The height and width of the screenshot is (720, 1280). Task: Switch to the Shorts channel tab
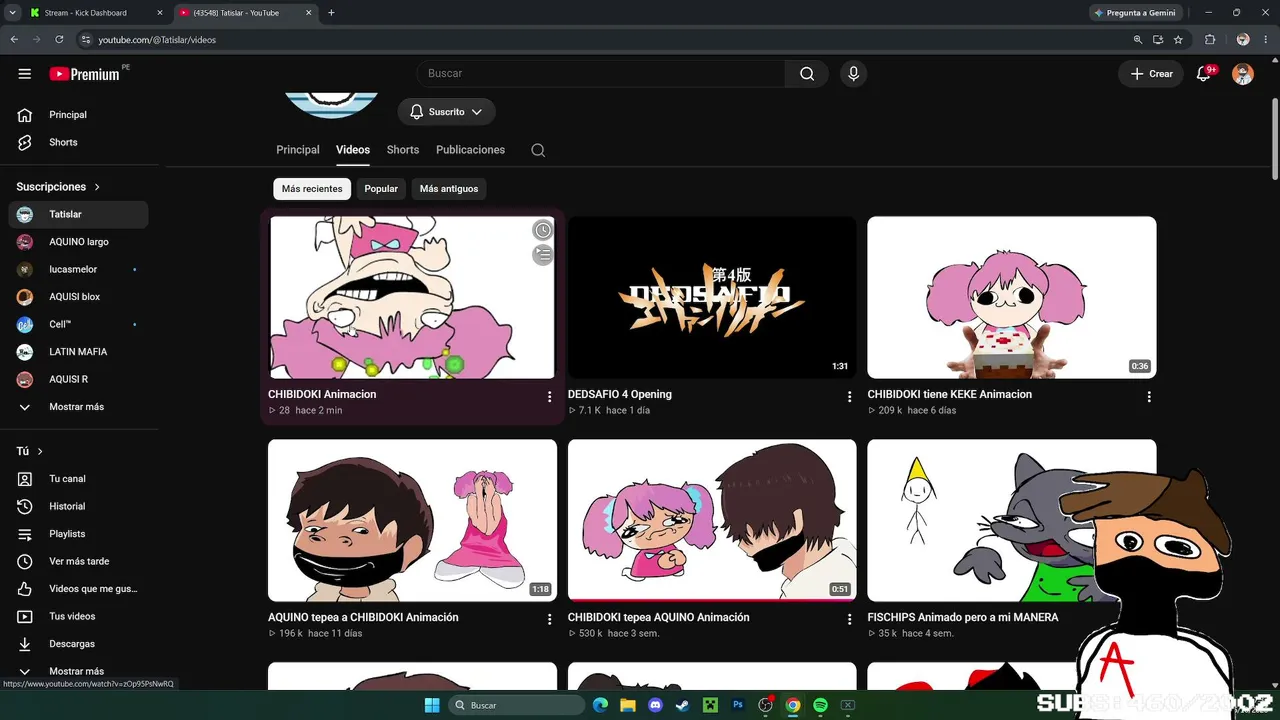[x=403, y=150]
